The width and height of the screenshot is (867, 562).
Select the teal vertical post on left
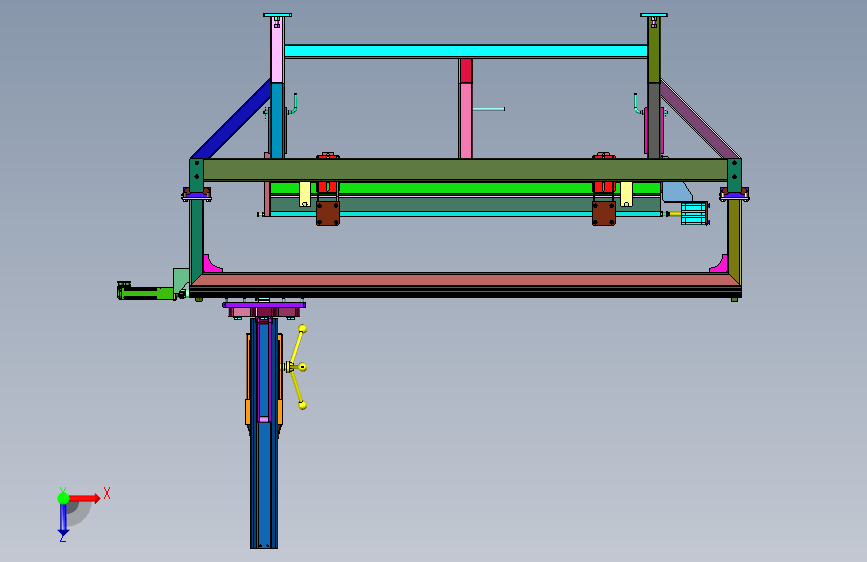[277, 121]
